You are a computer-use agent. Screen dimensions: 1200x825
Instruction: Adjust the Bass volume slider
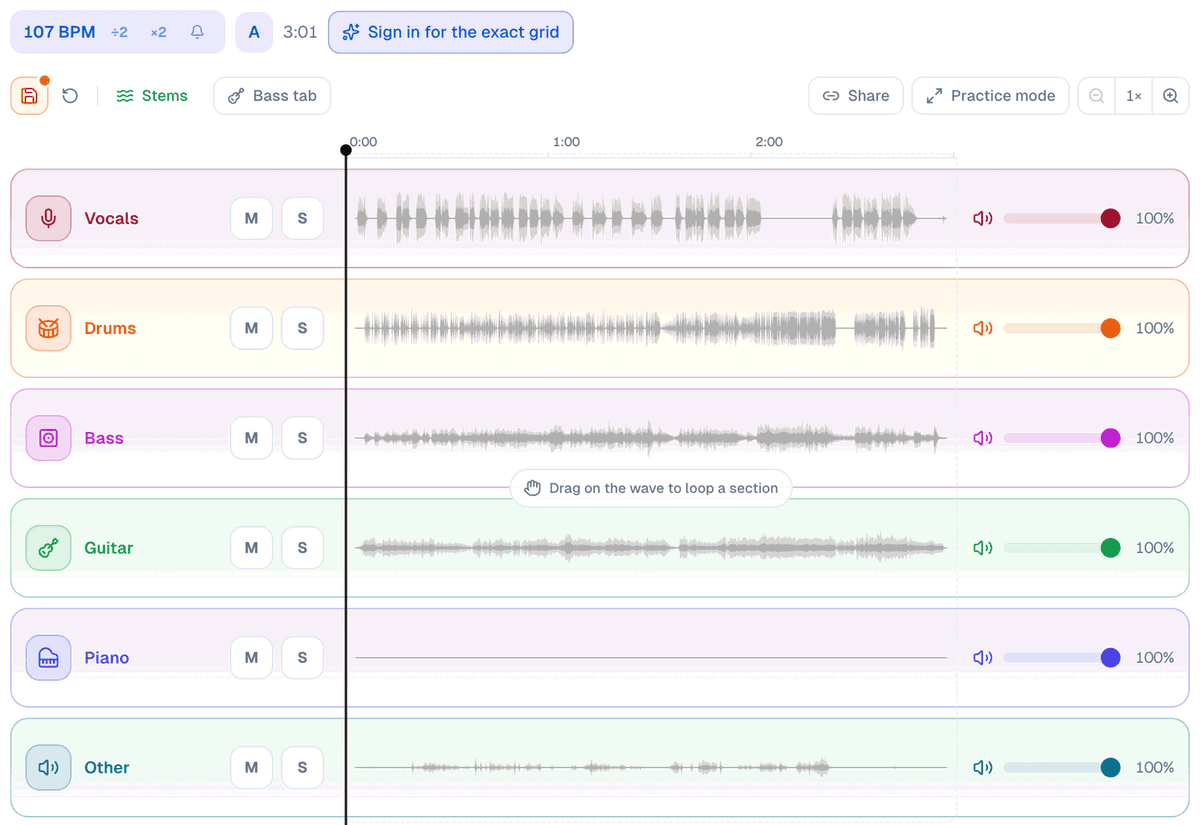click(x=1061, y=438)
